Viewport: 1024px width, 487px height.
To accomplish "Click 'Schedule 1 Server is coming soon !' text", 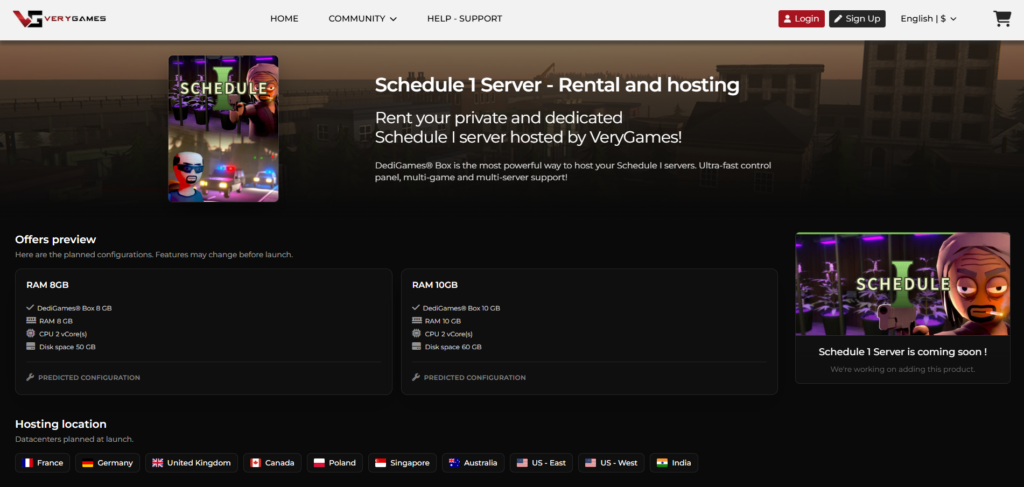I will tap(903, 352).
